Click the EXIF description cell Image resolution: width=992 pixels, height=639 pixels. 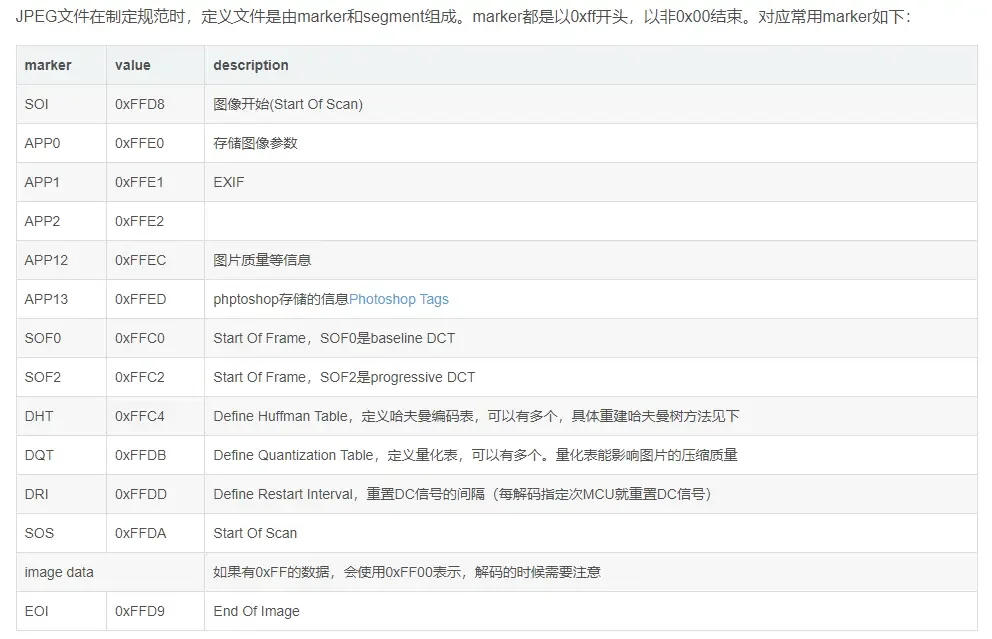(x=591, y=182)
